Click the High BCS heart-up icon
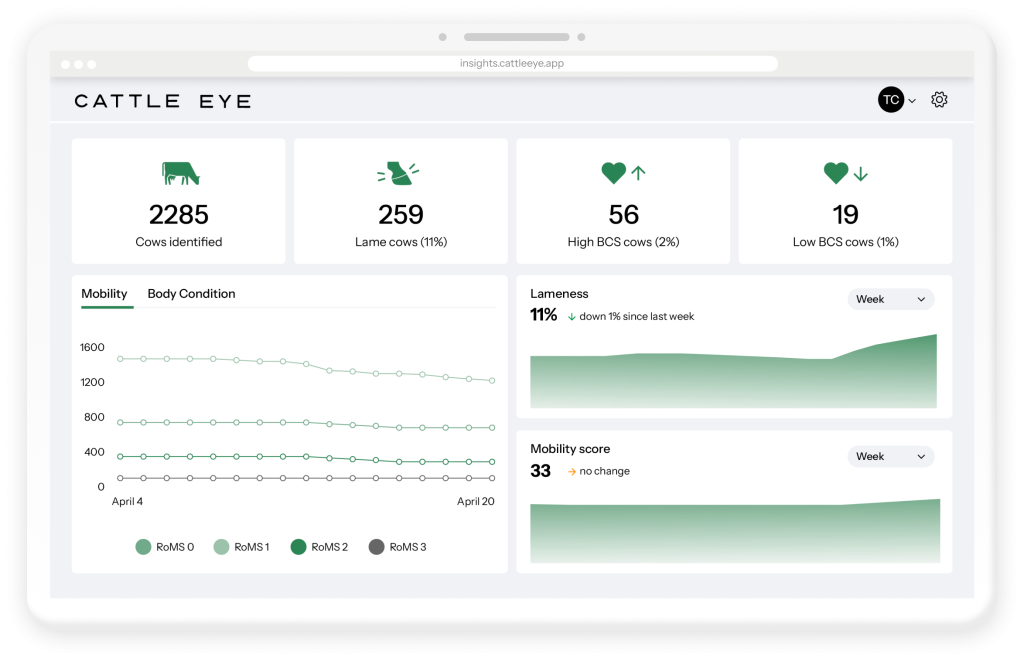1024x661 pixels. pyautogui.click(x=623, y=173)
